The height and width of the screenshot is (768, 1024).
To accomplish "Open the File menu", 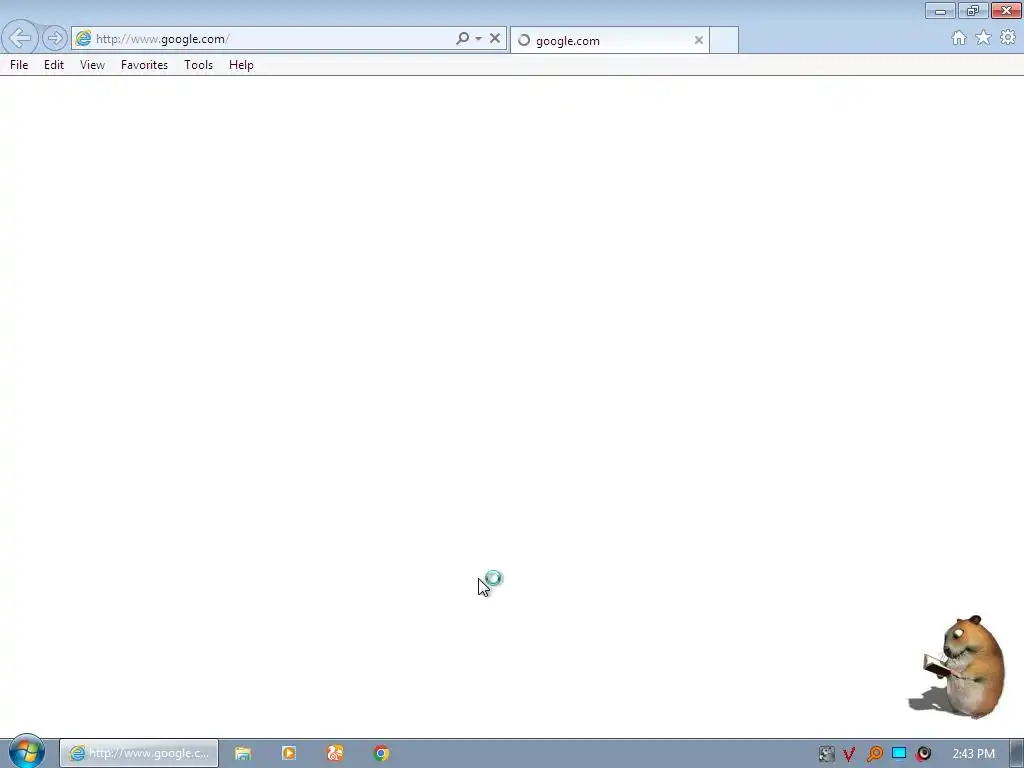I will click(19, 65).
